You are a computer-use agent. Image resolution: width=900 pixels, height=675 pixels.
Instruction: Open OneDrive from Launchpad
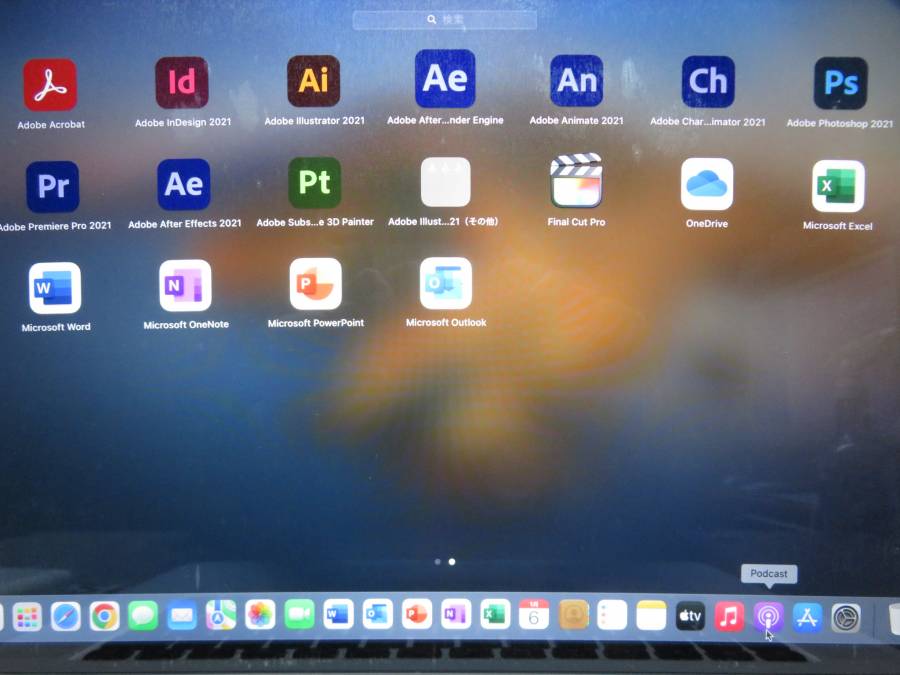point(707,184)
